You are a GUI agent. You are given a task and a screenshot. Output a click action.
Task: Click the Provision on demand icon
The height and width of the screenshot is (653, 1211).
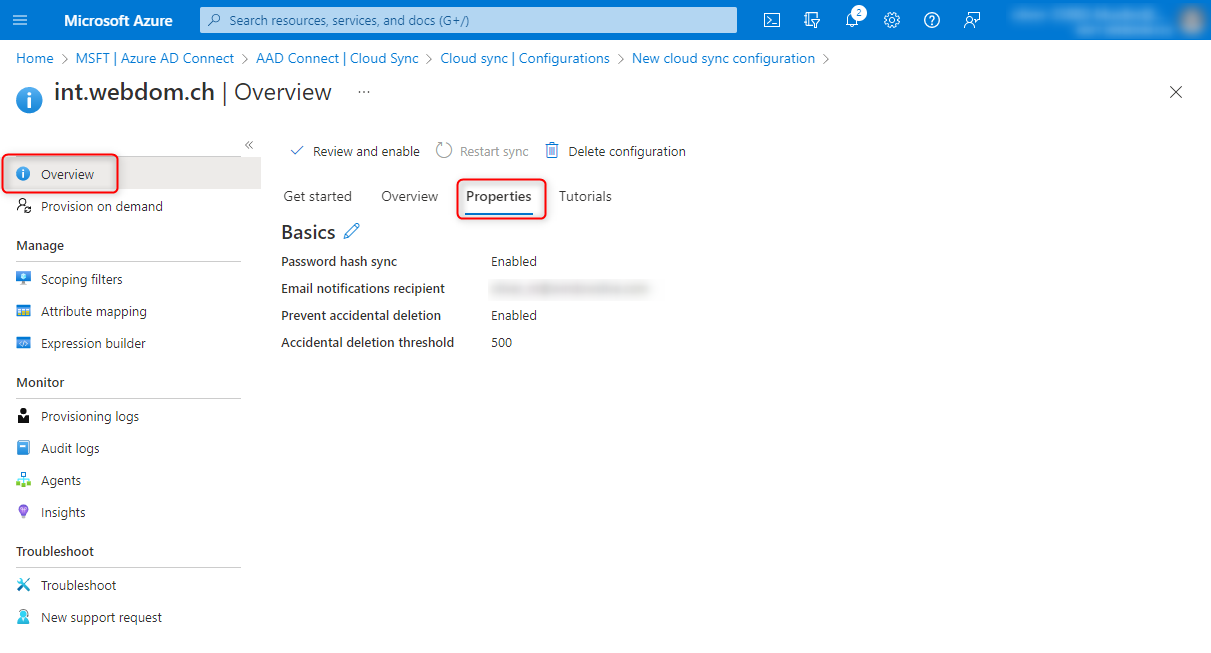[24, 206]
